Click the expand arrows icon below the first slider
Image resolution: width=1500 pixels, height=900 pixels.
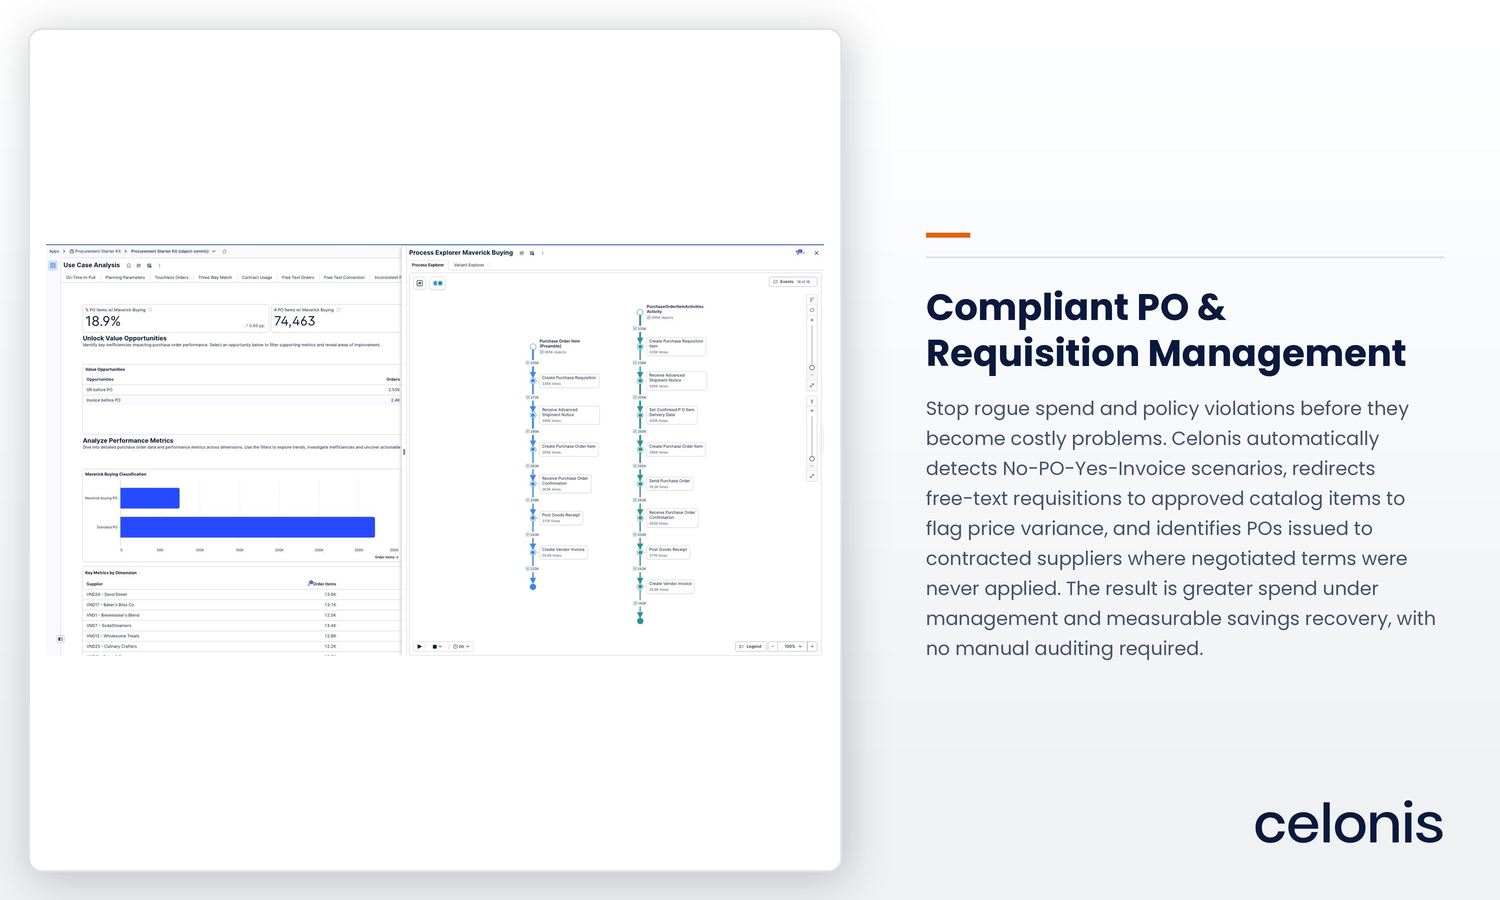pyautogui.click(x=812, y=385)
